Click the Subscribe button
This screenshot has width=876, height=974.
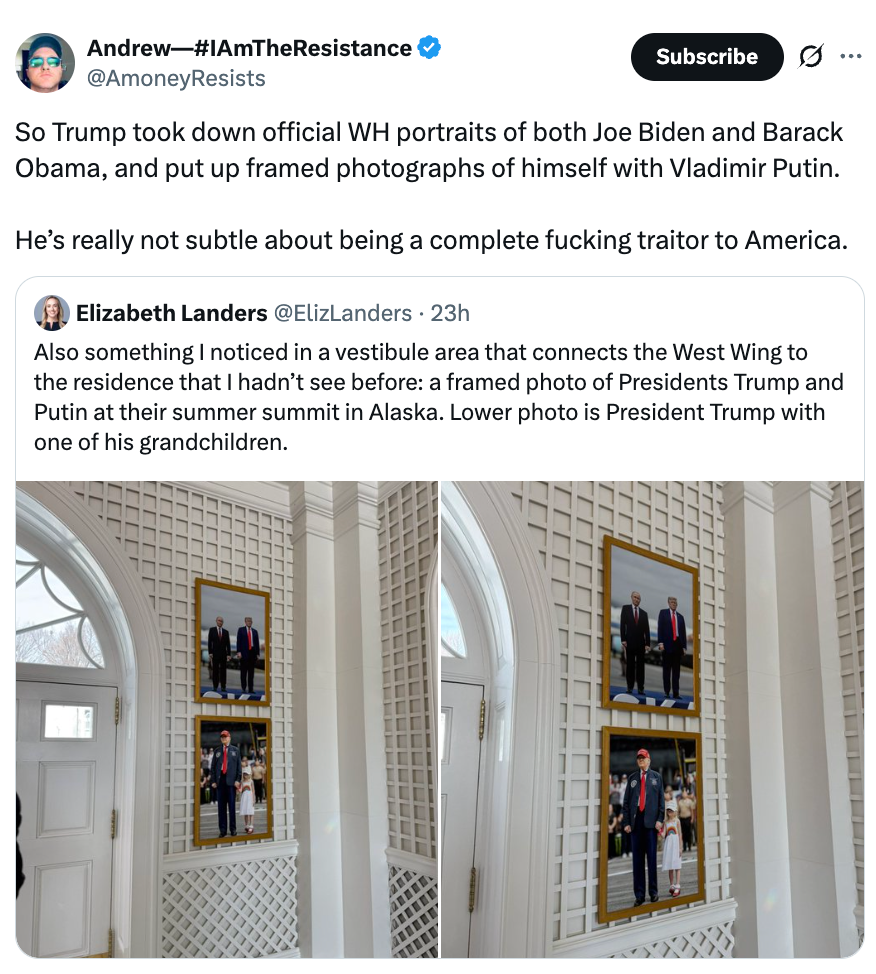tap(707, 57)
